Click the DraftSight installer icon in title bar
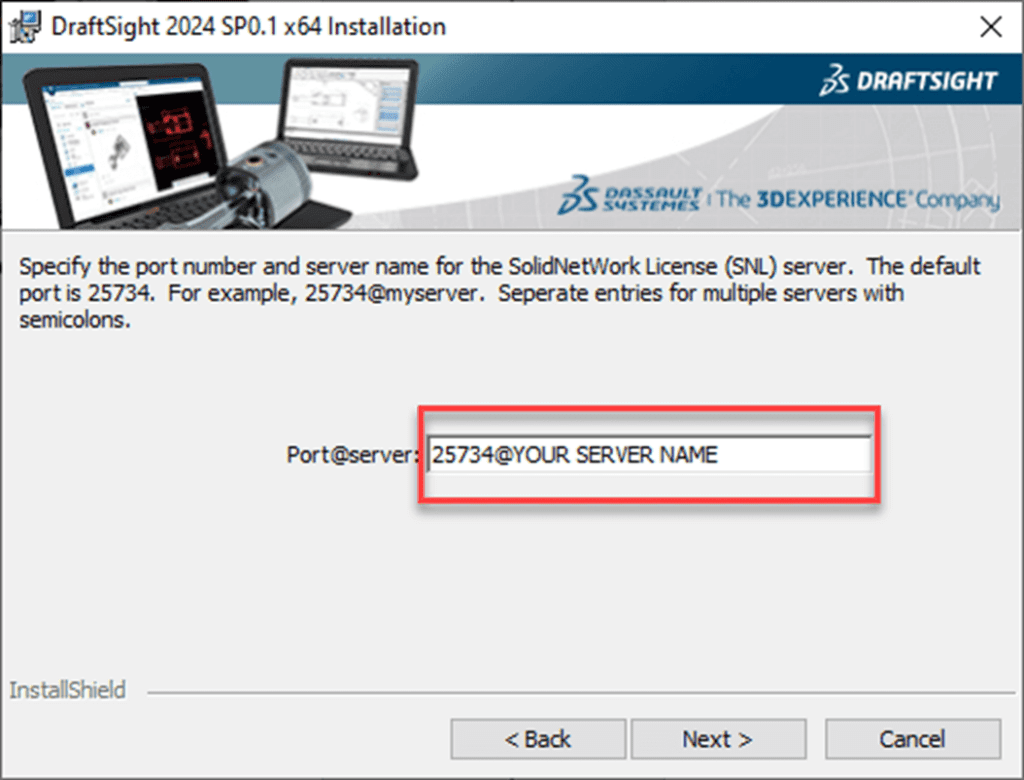This screenshot has width=1024, height=780. click(23, 26)
